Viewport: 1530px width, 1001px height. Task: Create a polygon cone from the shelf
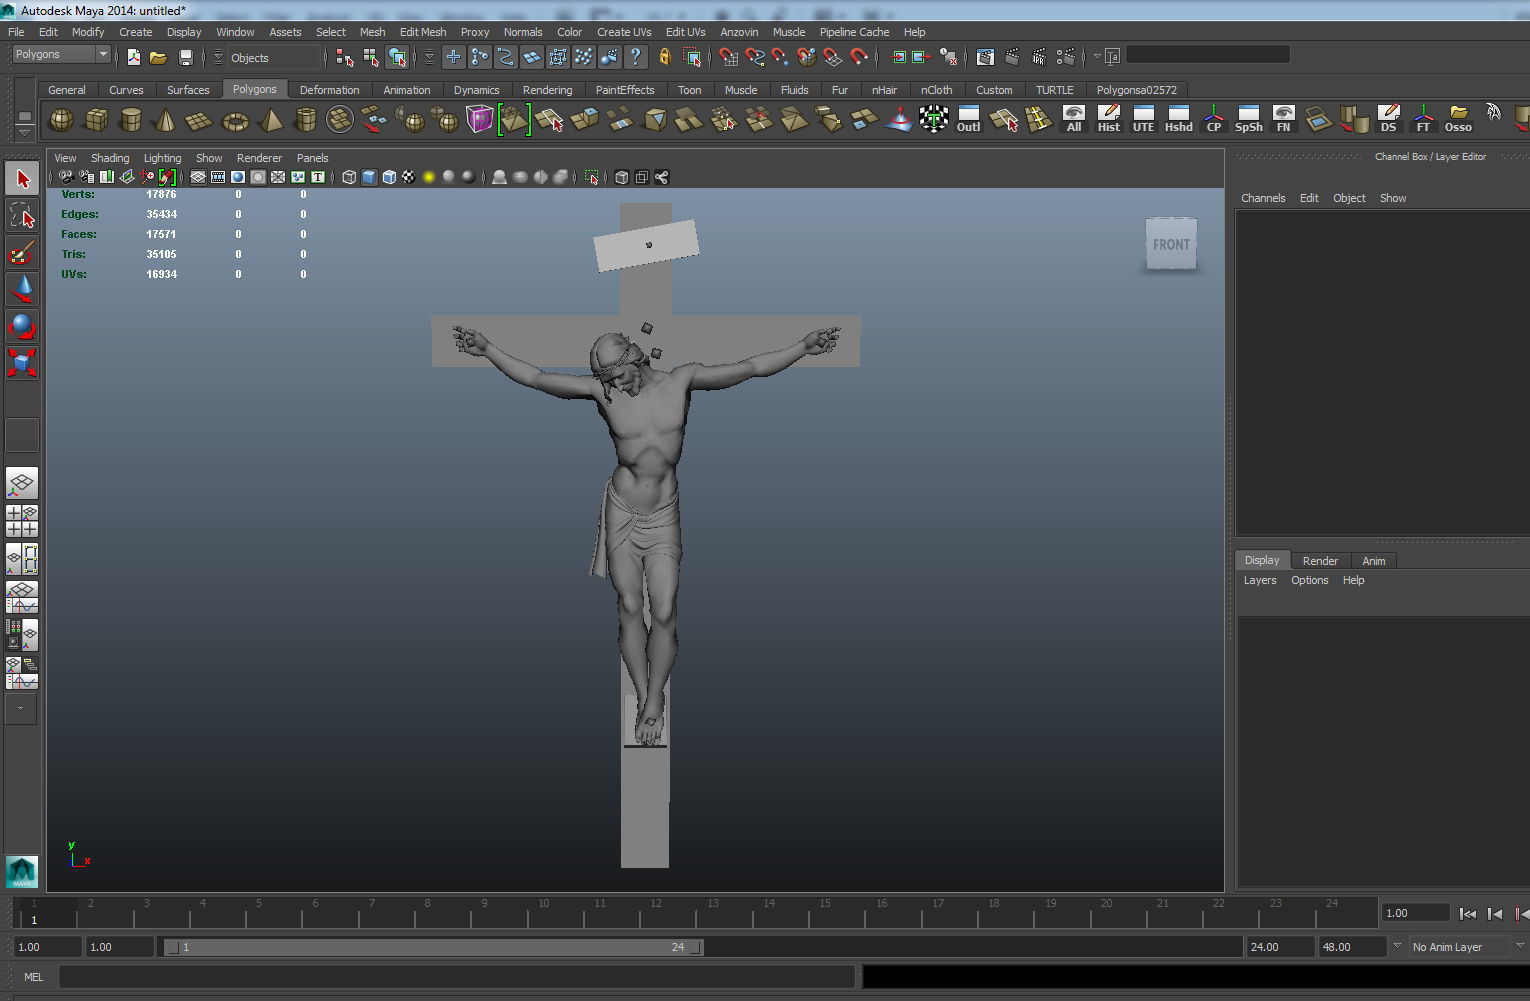tap(165, 120)
